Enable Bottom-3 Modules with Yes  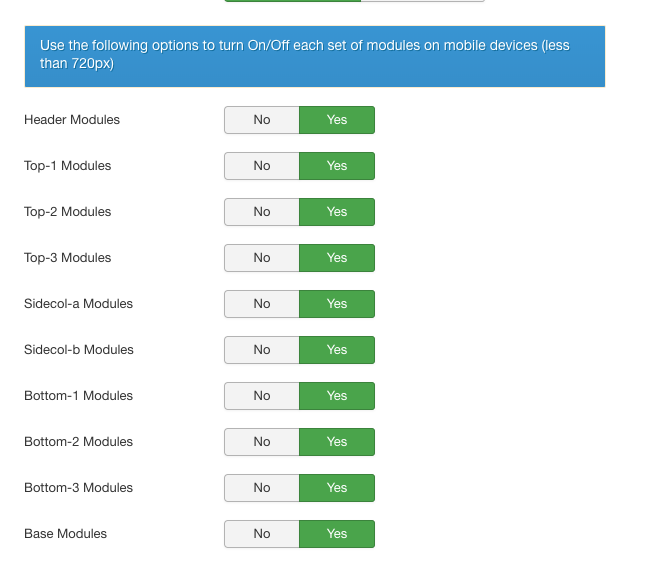coord(337,488)
